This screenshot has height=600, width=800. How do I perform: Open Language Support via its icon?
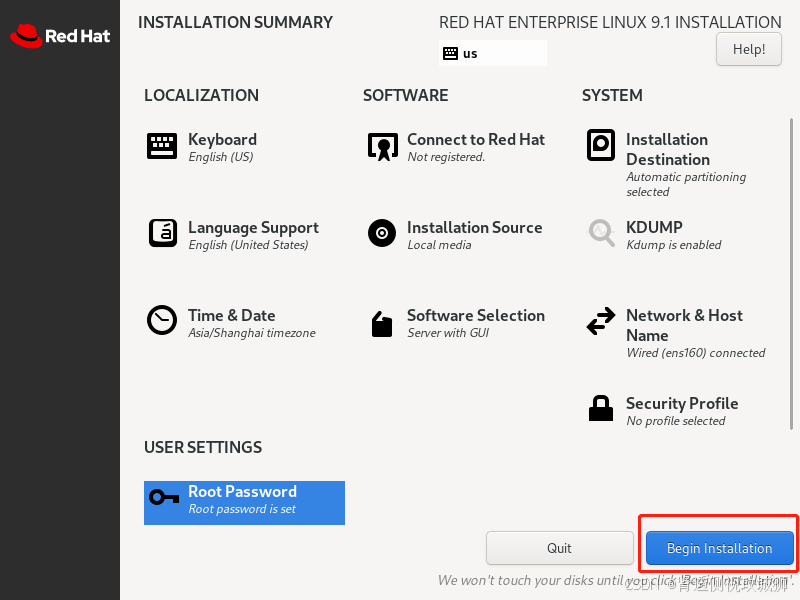[x=163, y=233]
